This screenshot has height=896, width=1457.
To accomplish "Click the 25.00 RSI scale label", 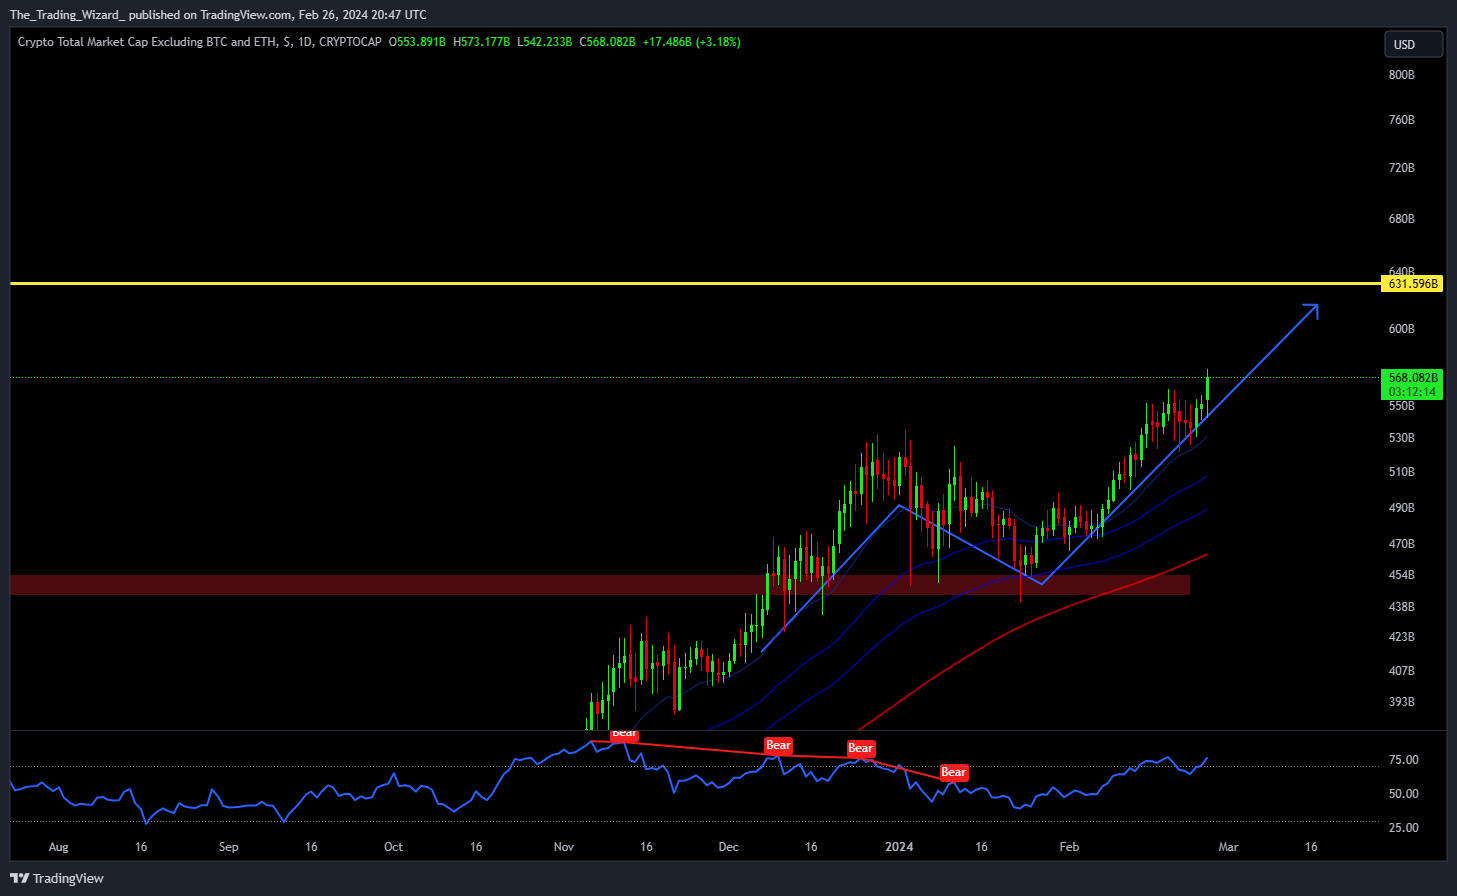I will pyautogui.click(x=1404, y=828).
